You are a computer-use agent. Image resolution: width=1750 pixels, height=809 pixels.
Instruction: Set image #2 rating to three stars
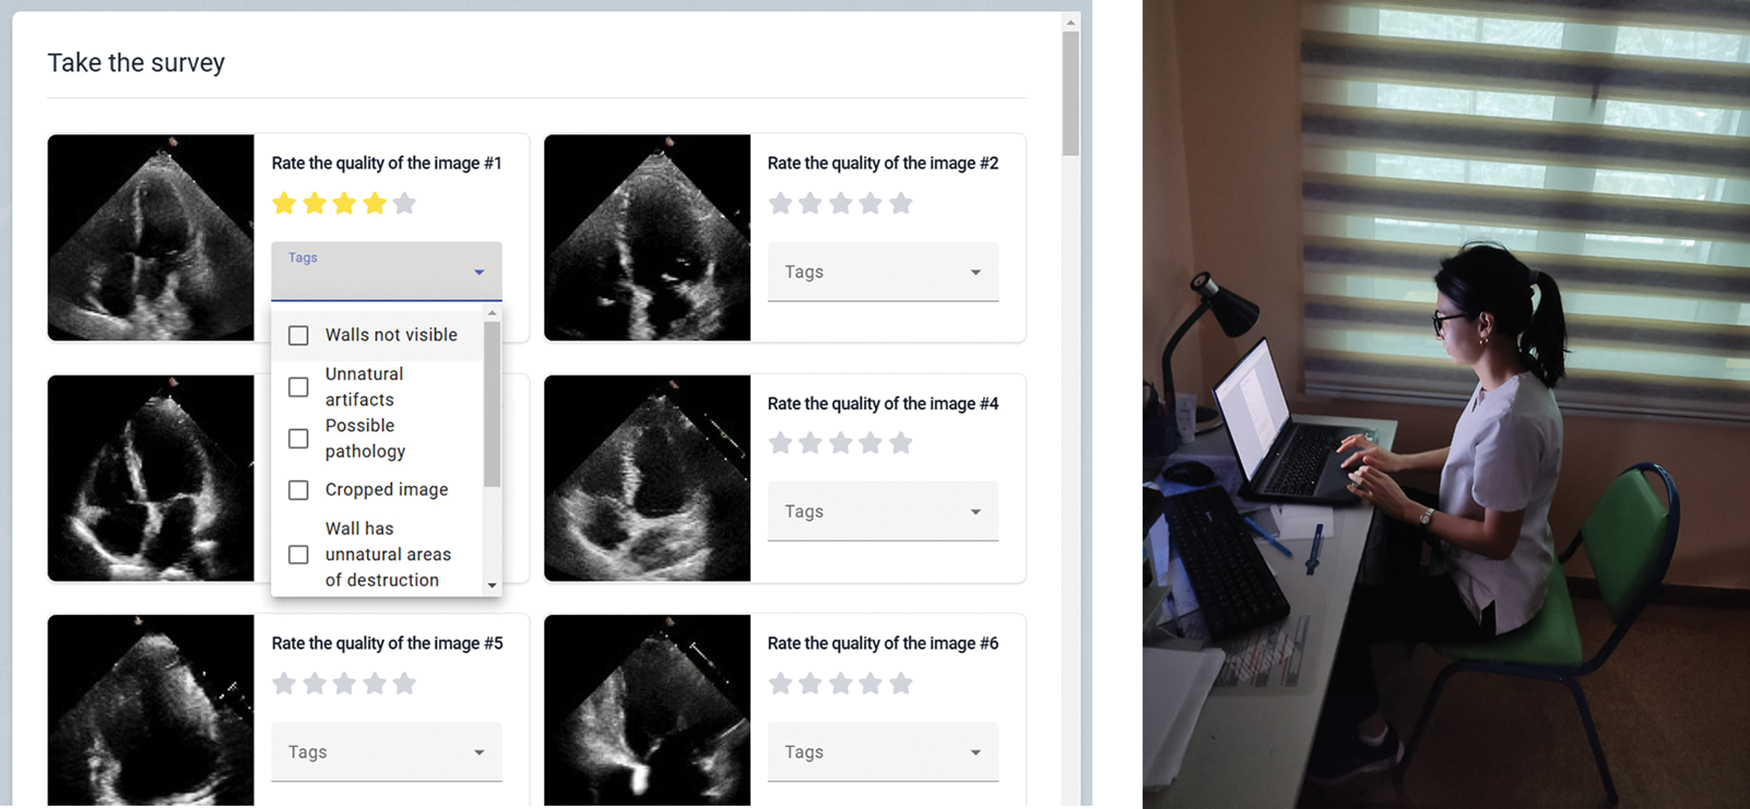840,204
